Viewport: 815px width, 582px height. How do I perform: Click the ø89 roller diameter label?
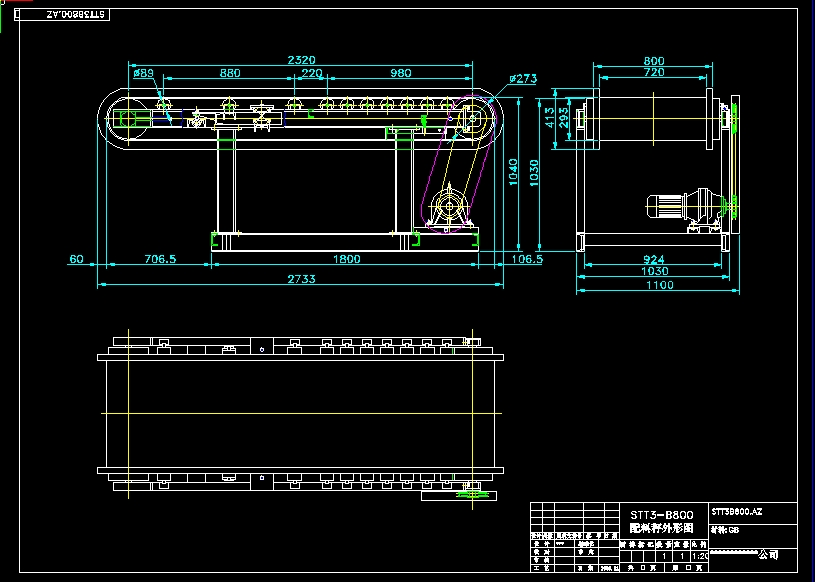coord(143,73)
